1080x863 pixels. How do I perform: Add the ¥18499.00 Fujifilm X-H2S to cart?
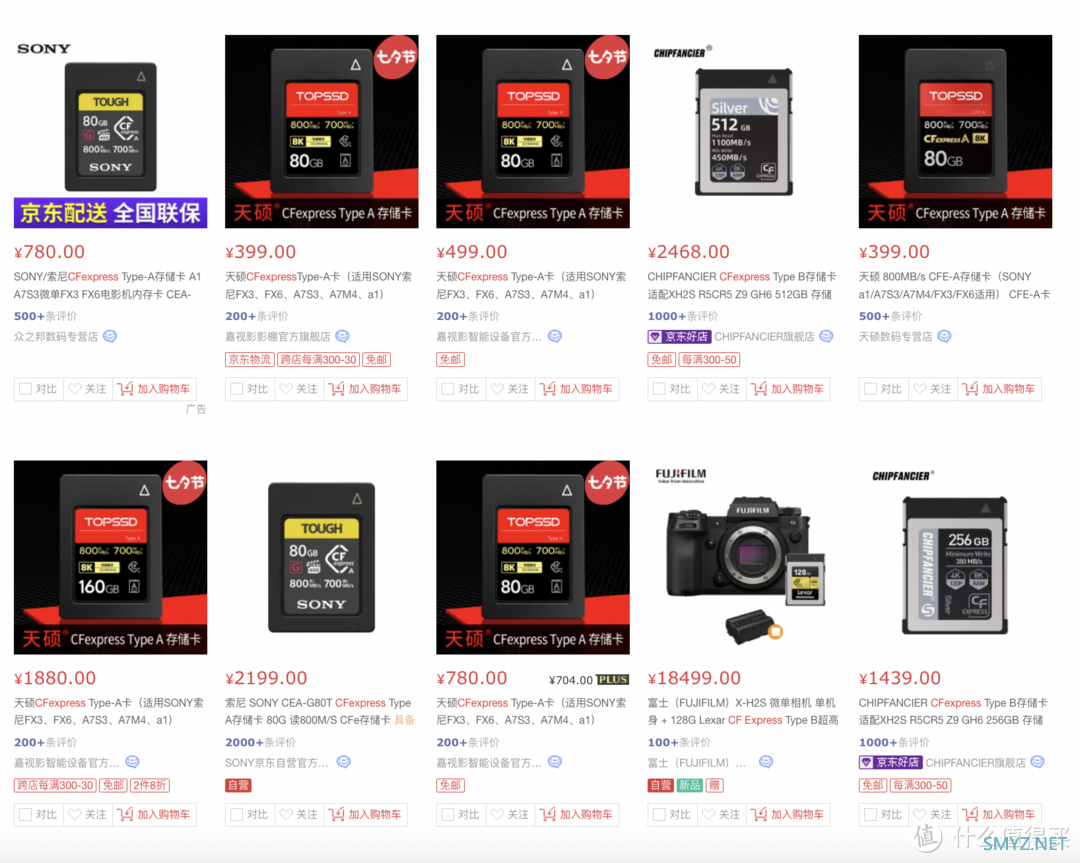pyautogui.click(x=789, y=815)
